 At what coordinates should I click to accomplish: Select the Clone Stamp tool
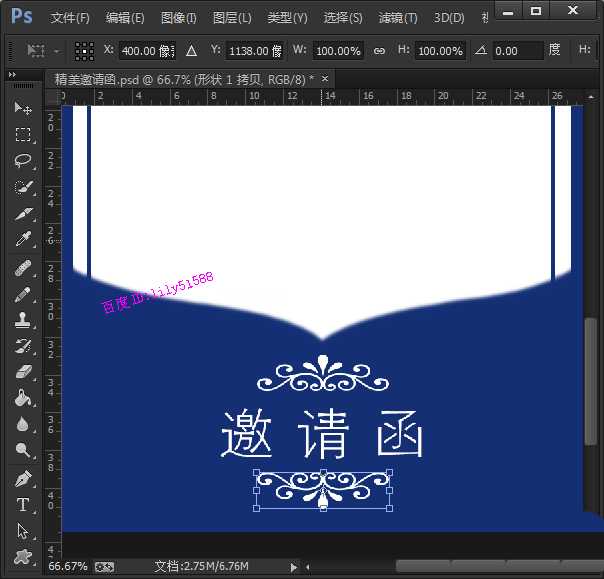[23, 320]
